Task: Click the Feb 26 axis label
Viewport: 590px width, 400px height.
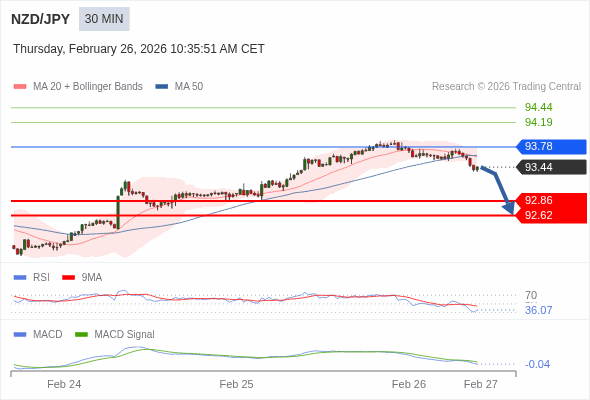Action: pyautogui.click(x=409, y=384)
